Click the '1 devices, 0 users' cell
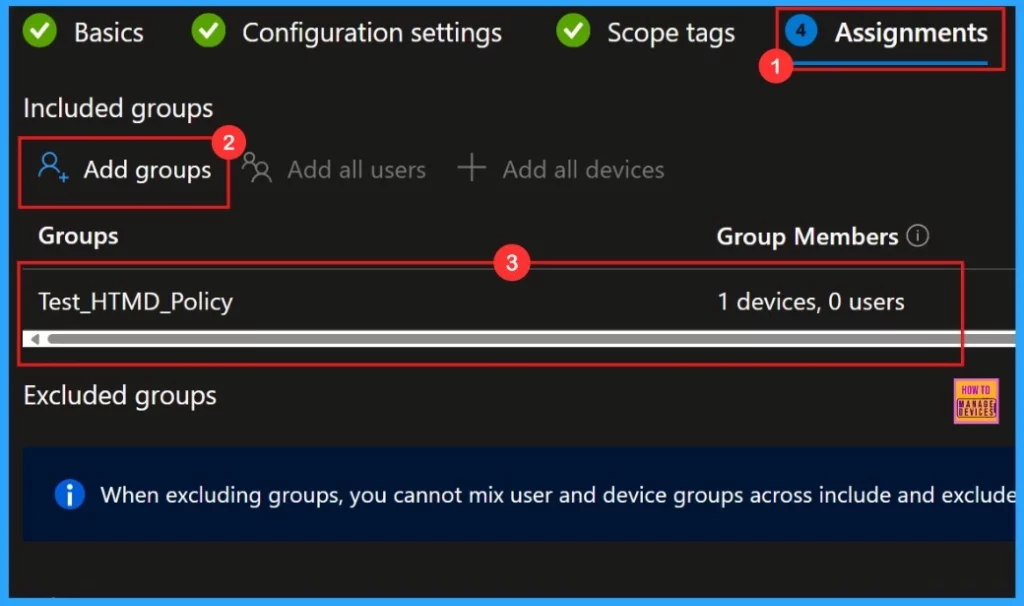1024x606 pixels. click(x=810, y=302)
